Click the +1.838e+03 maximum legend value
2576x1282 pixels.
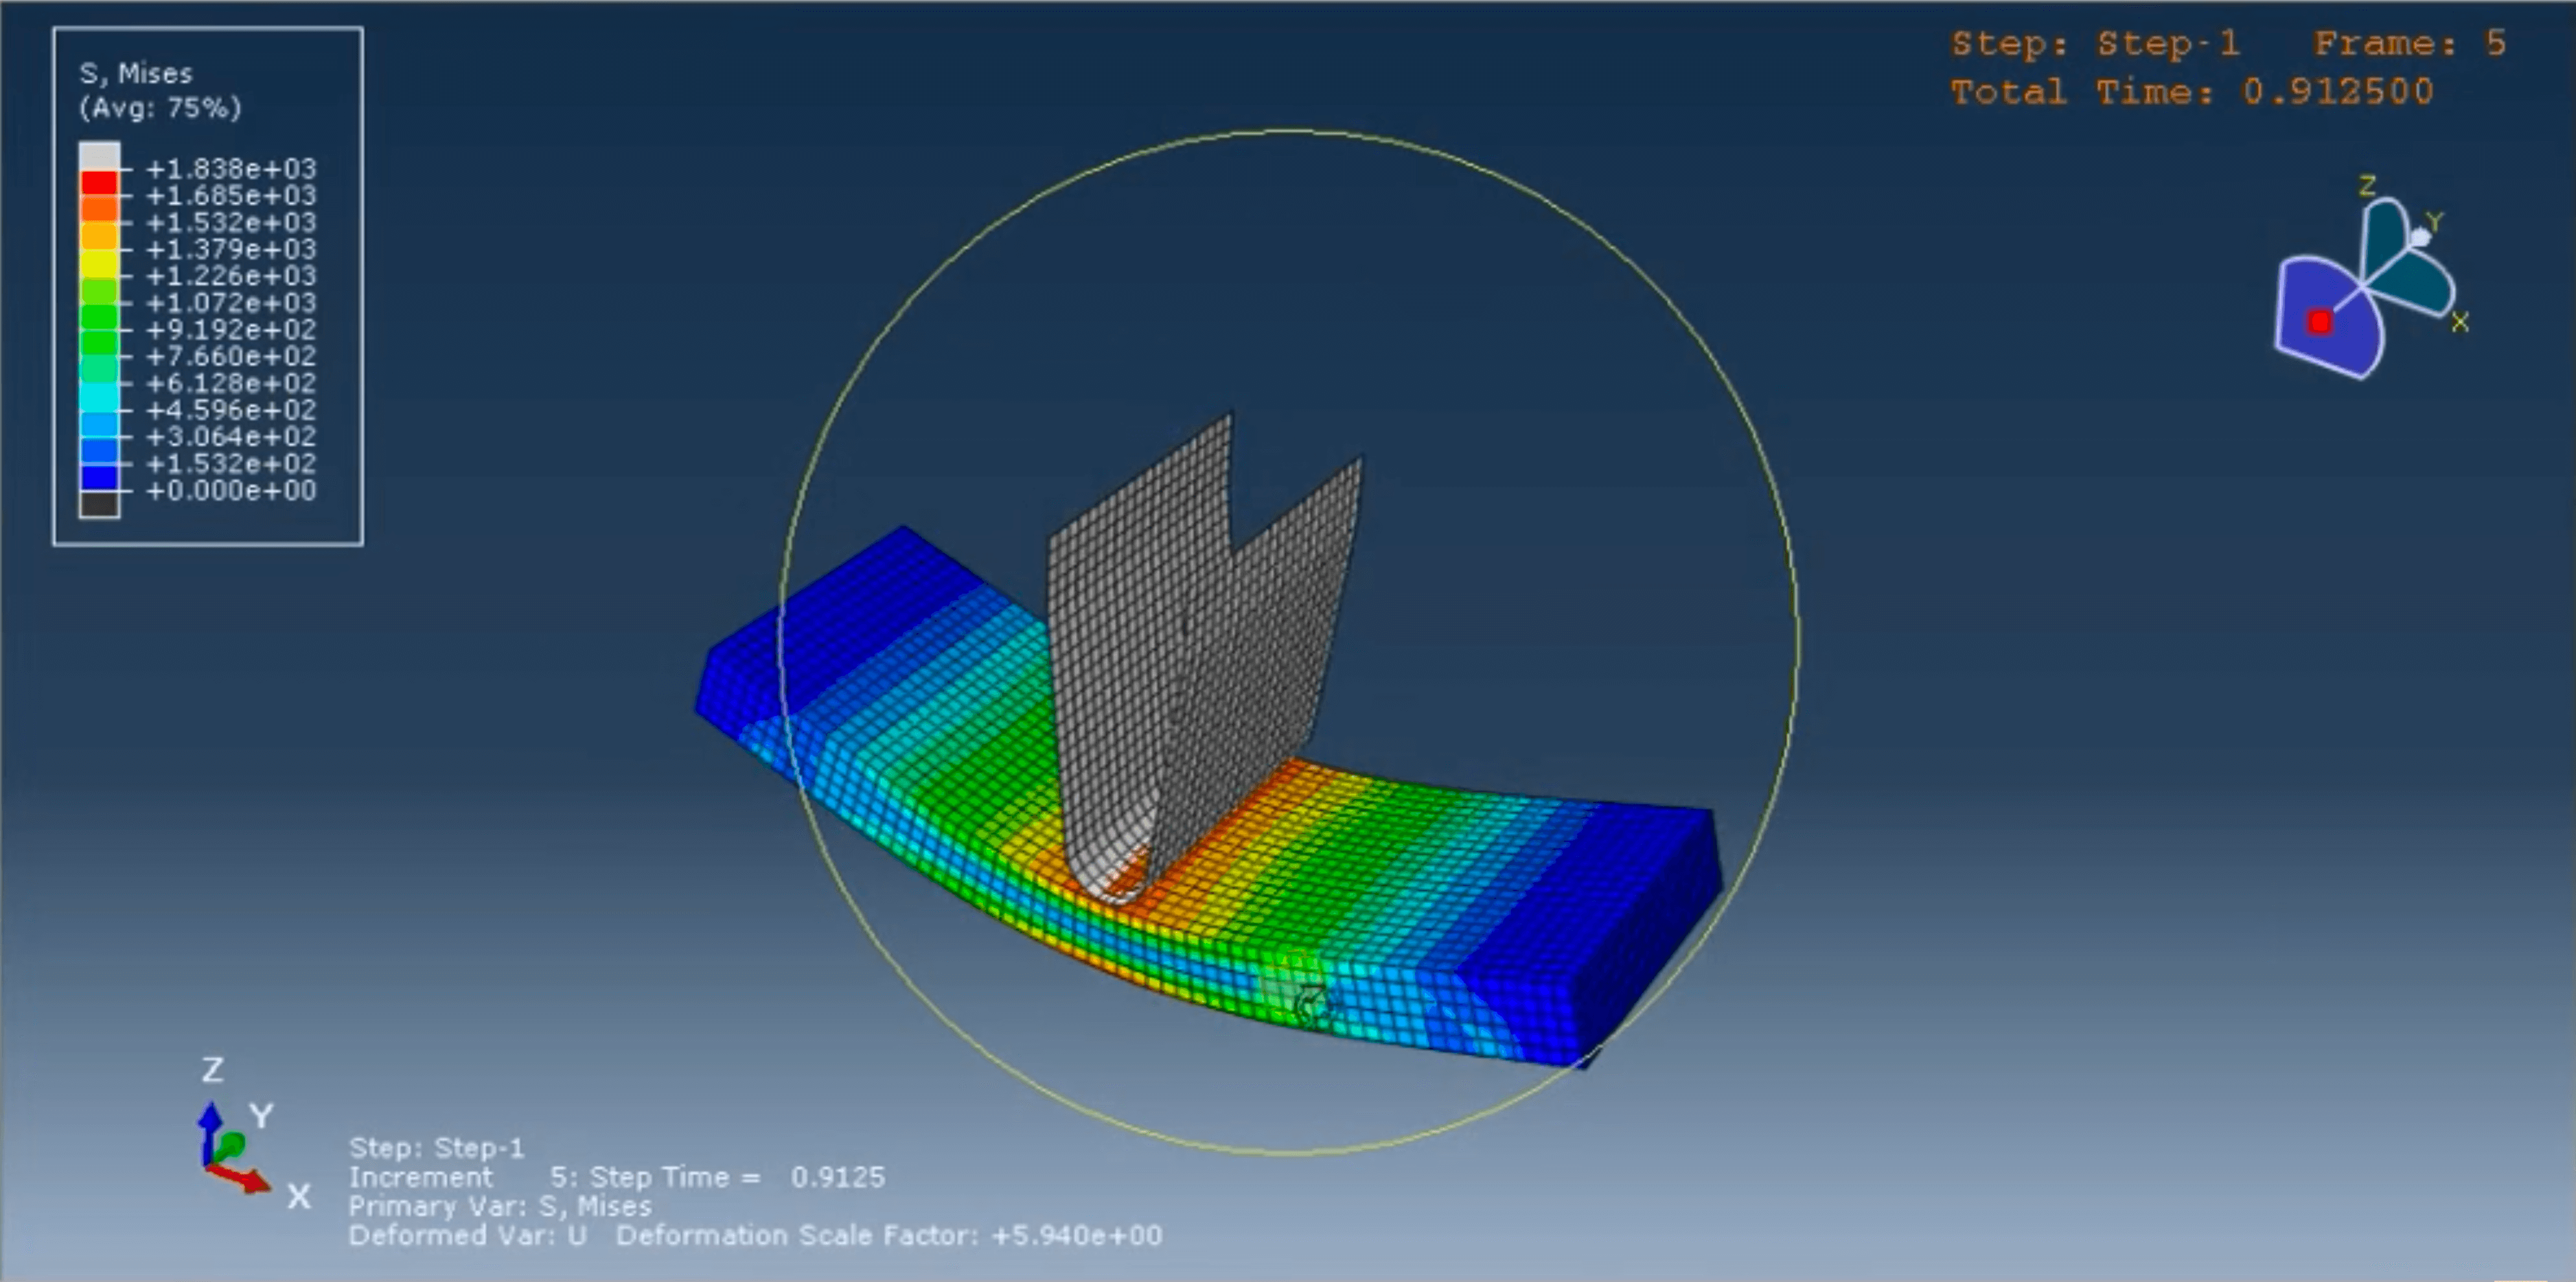(231, 168)
